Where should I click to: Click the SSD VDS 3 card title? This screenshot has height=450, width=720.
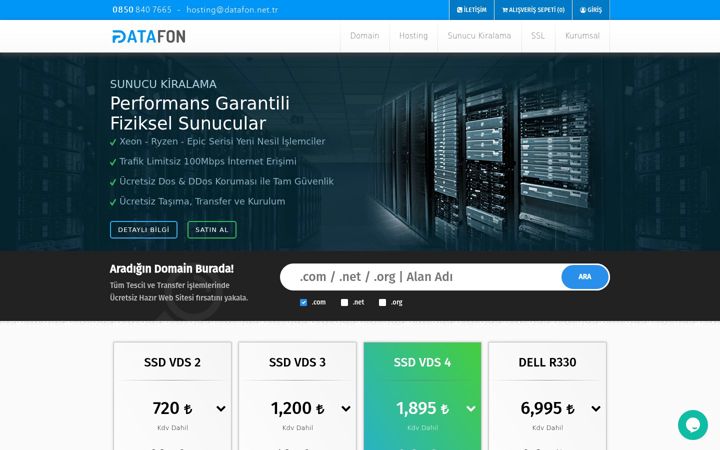[298, 362]
